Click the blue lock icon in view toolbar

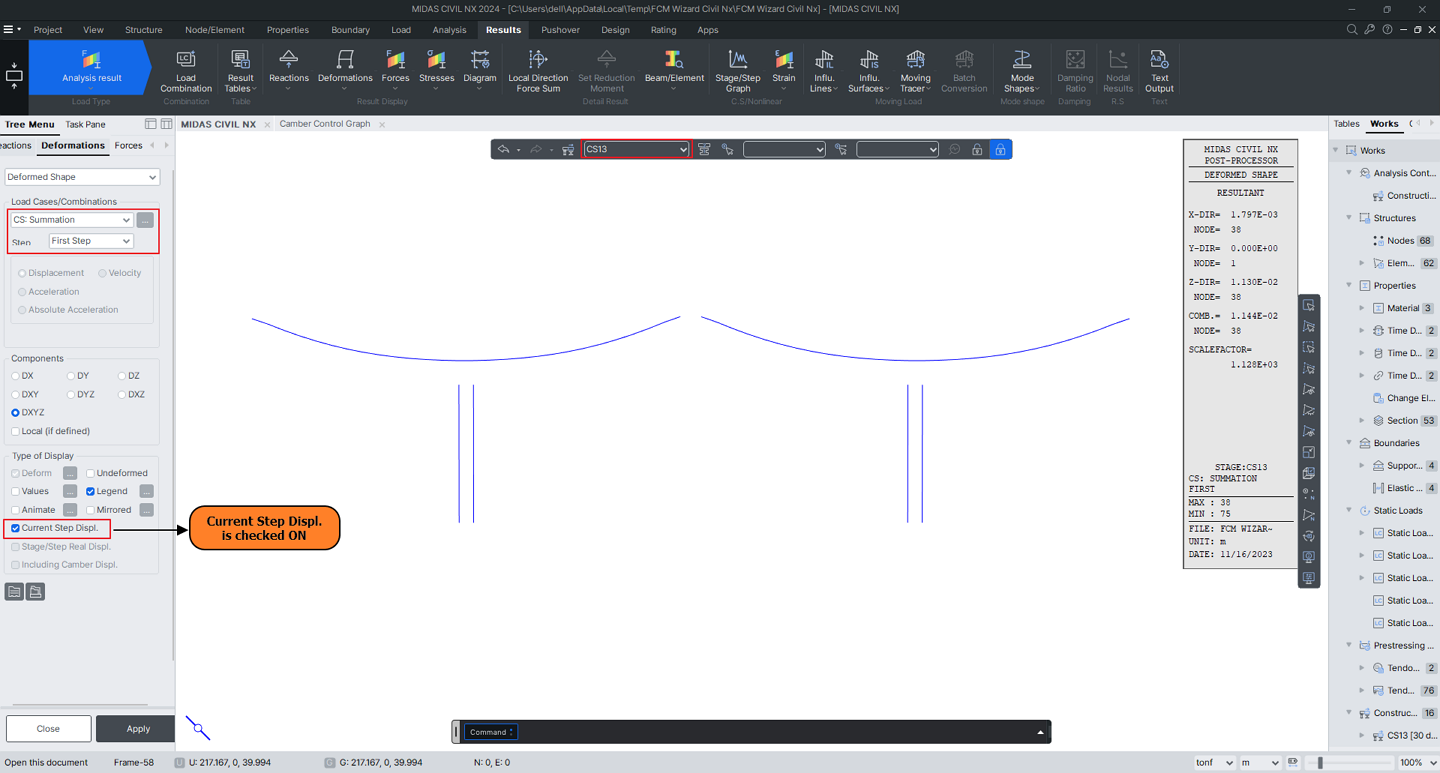pyautogui.click(x=999, y=149)
